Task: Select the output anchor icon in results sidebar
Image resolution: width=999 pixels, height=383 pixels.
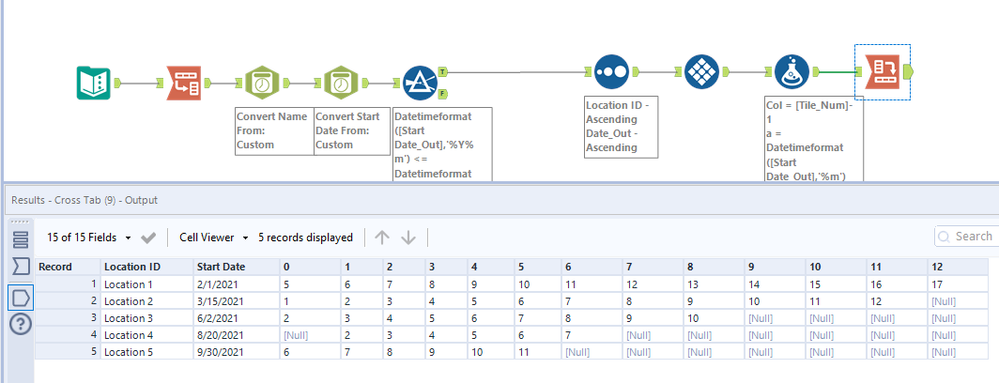Action: [x=21, y=297]
